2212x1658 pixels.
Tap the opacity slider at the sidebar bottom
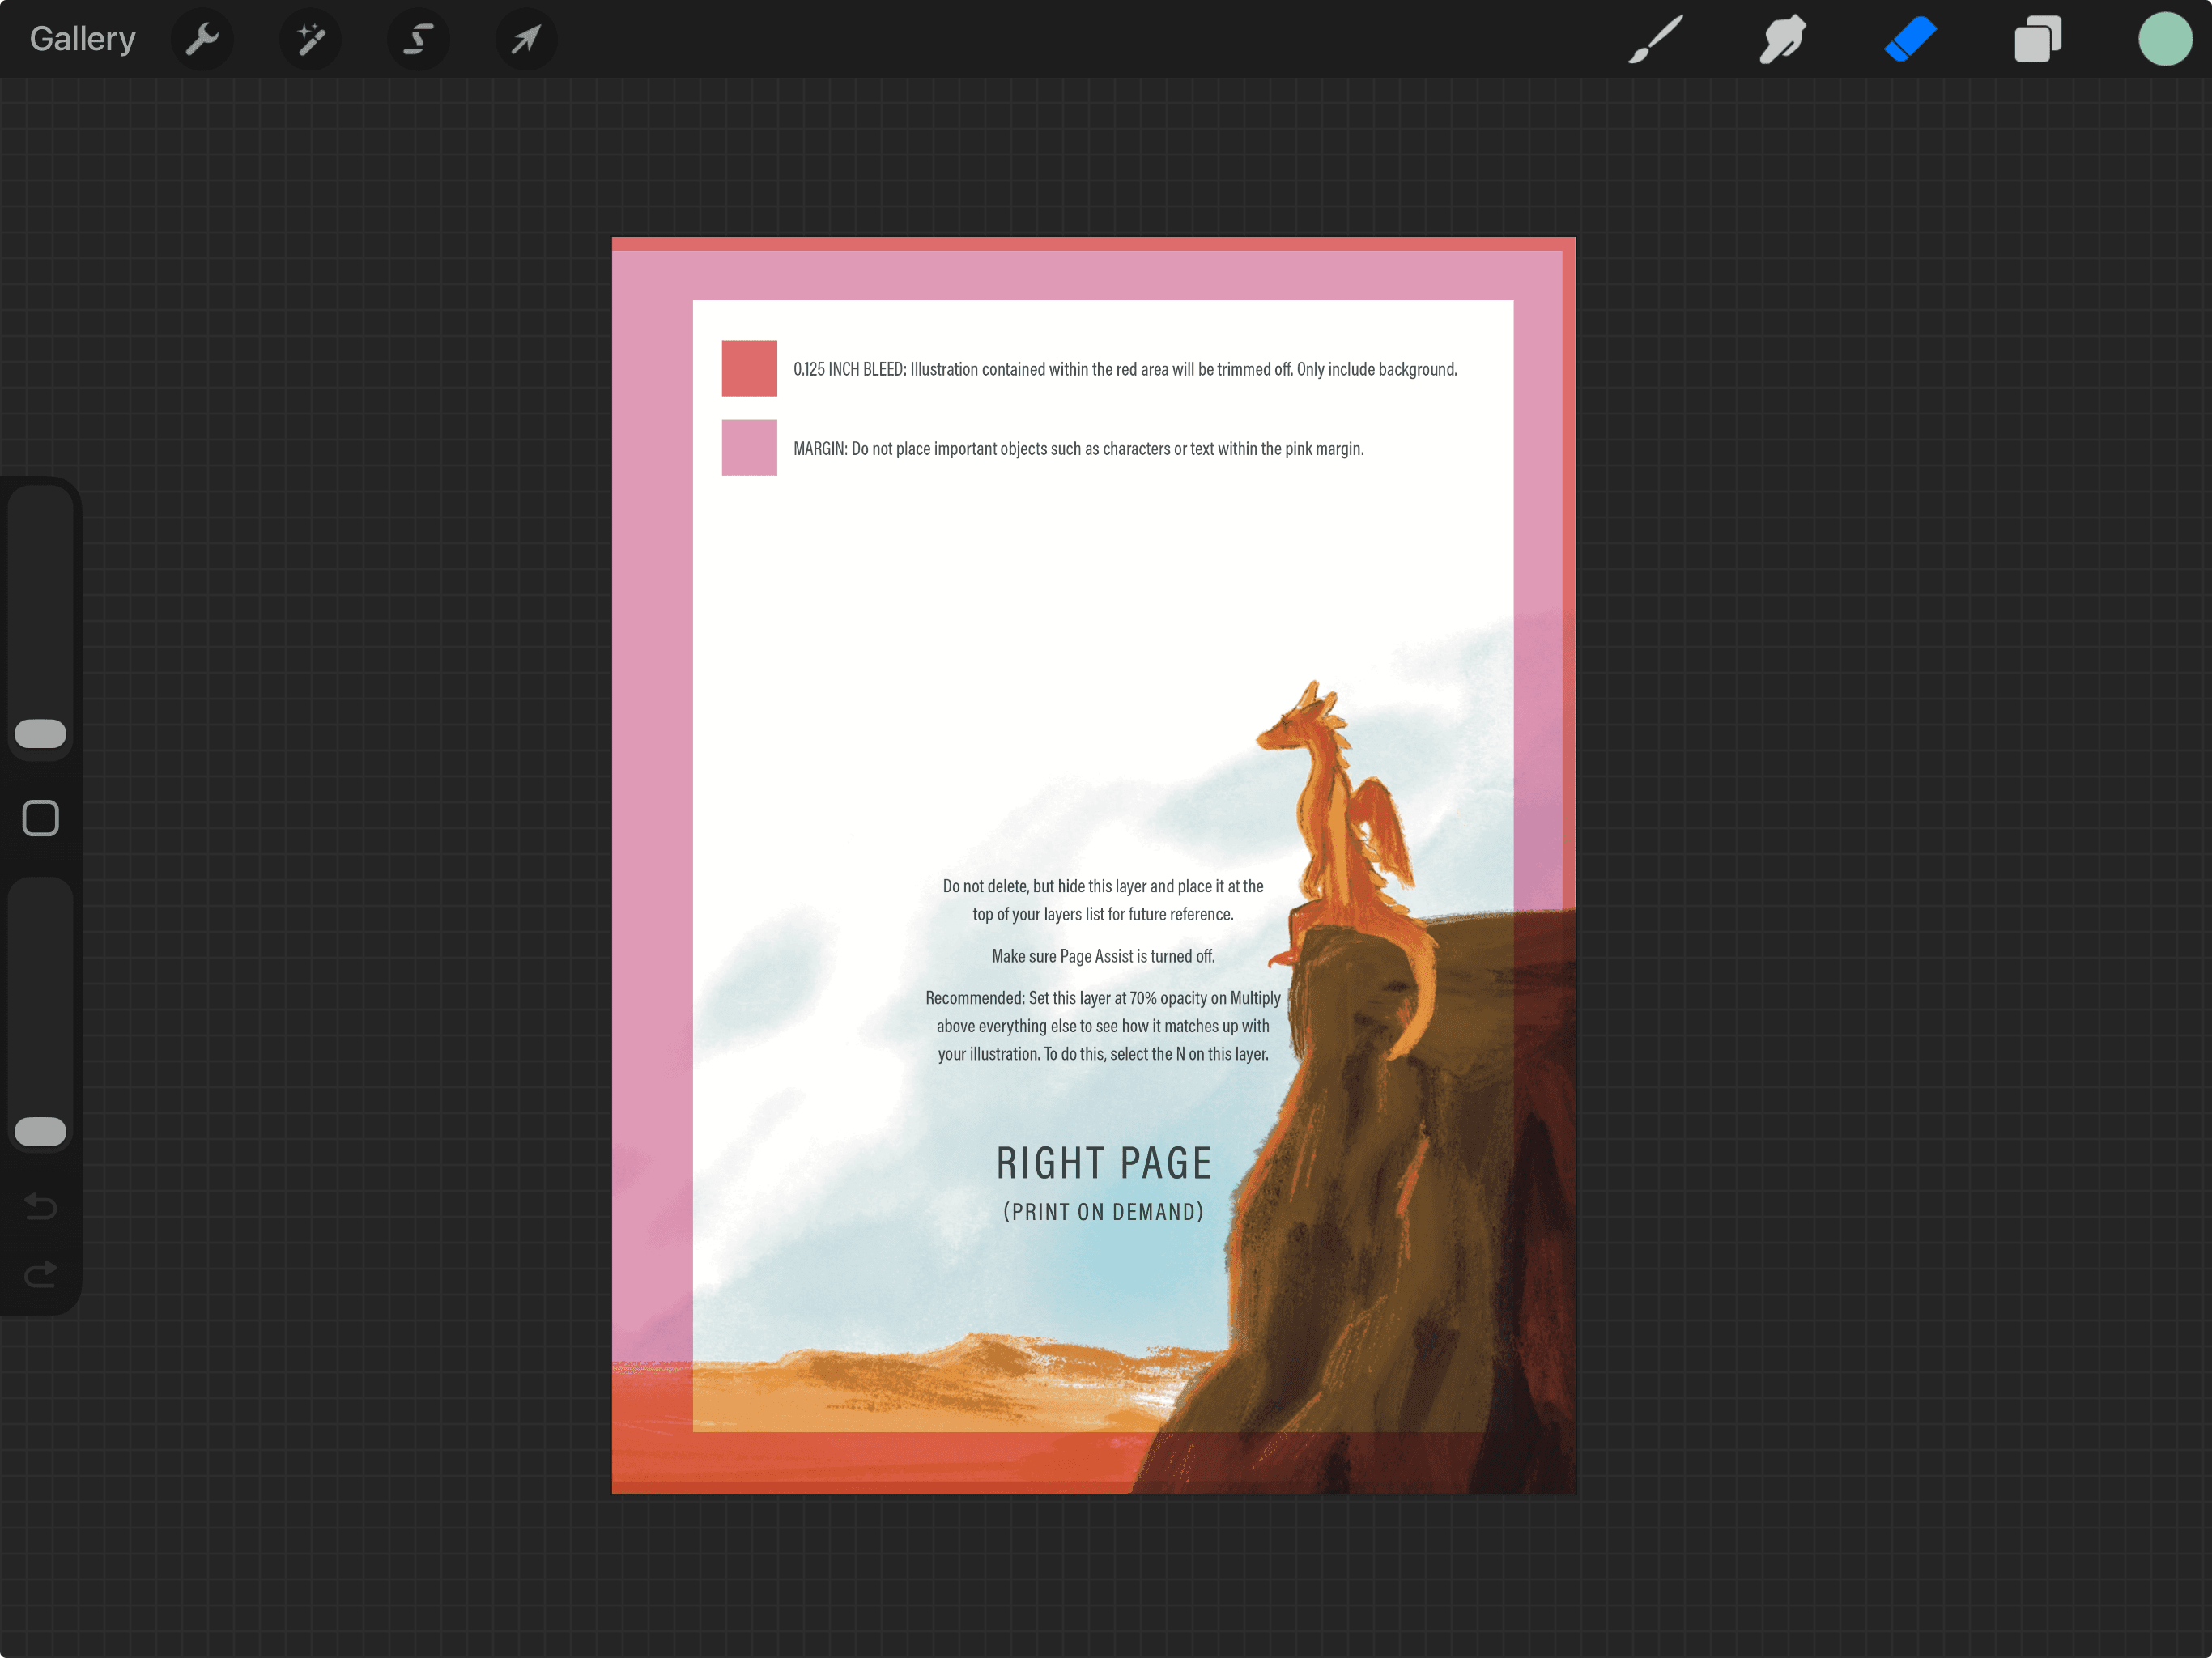(x=40, y=1131)
